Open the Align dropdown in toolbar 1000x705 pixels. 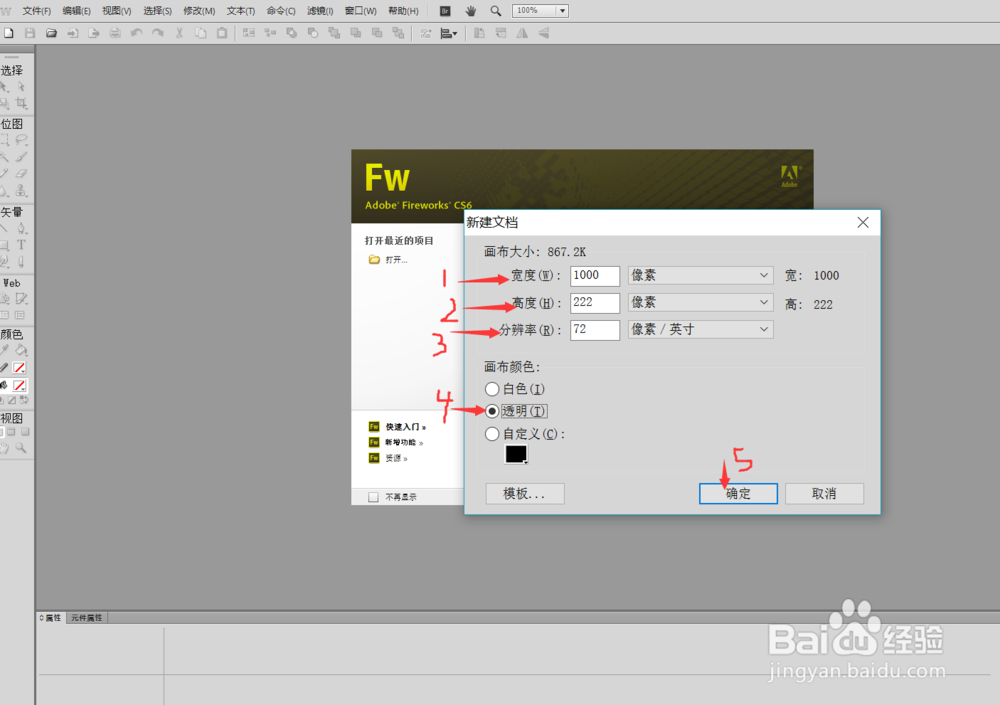(x=449, y=33)
